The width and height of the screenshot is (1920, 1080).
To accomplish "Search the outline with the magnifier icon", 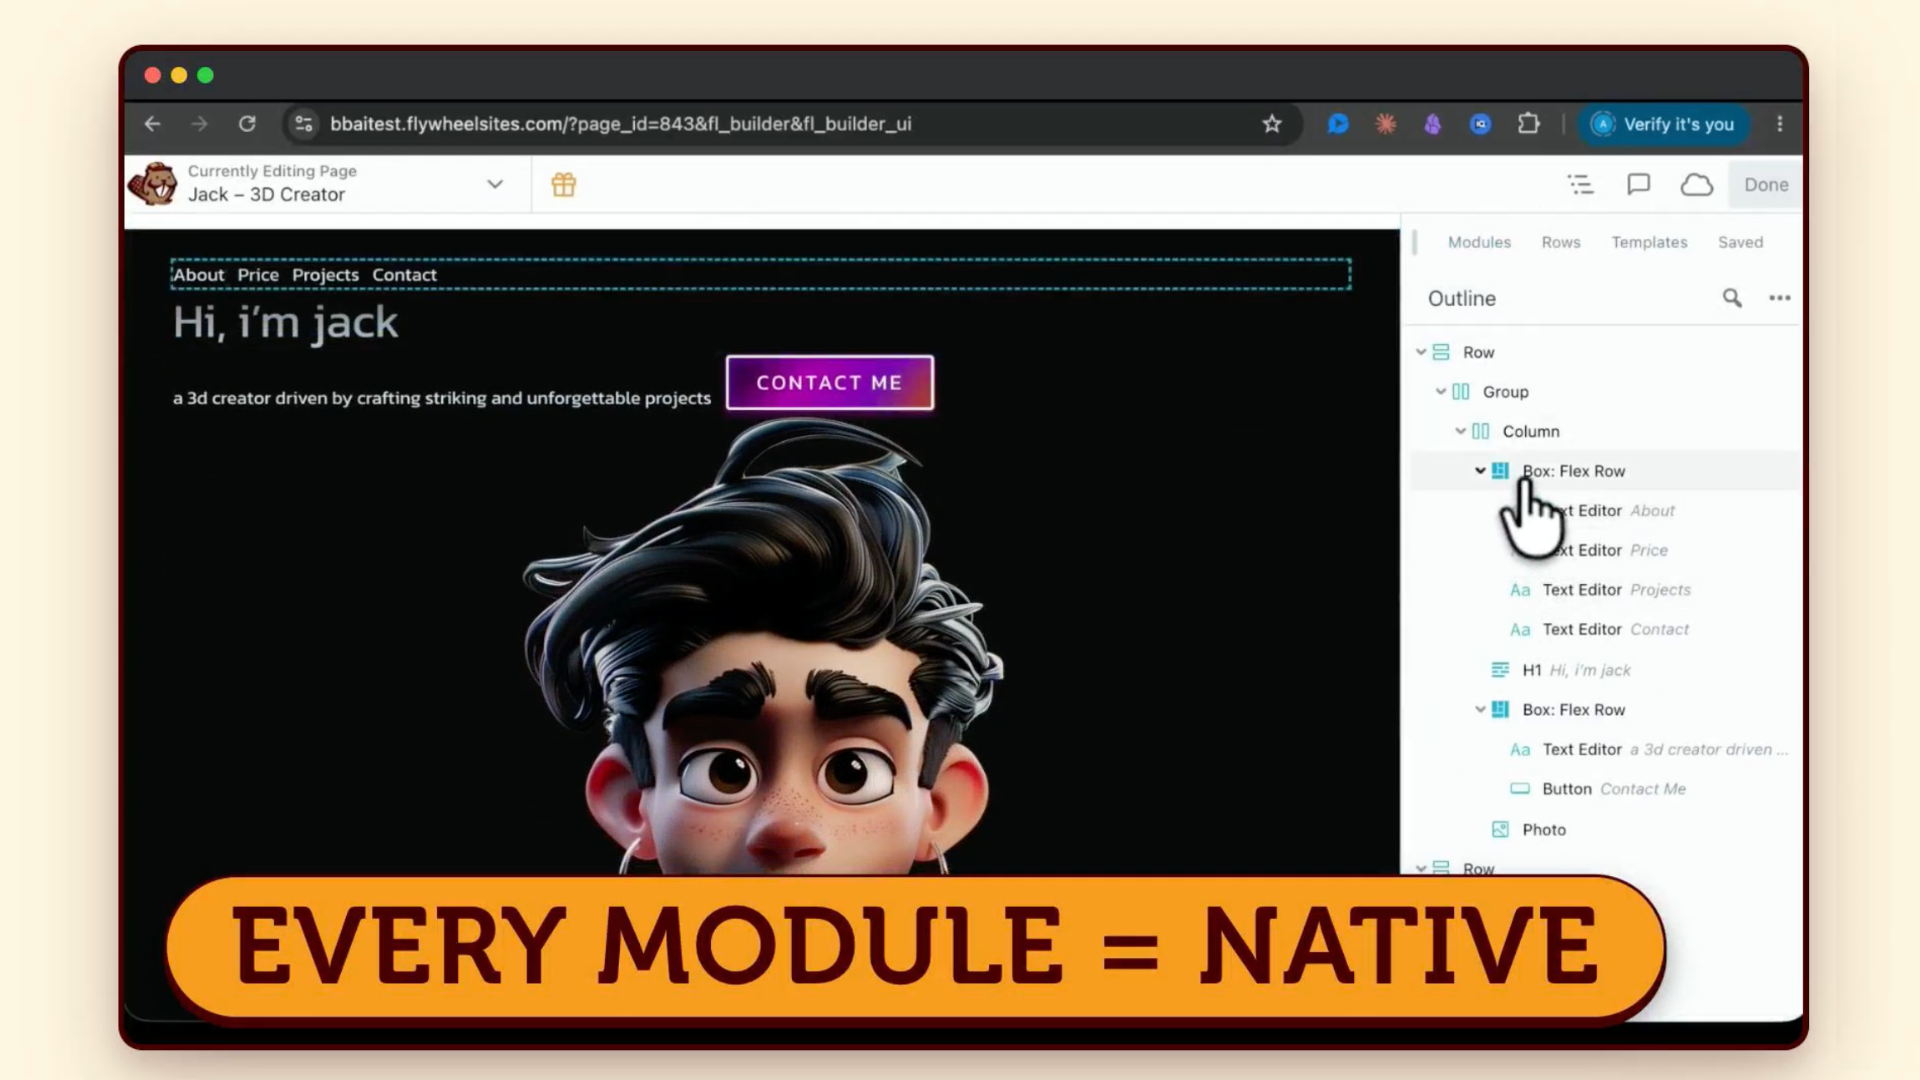I will (x=1732, y=298).
